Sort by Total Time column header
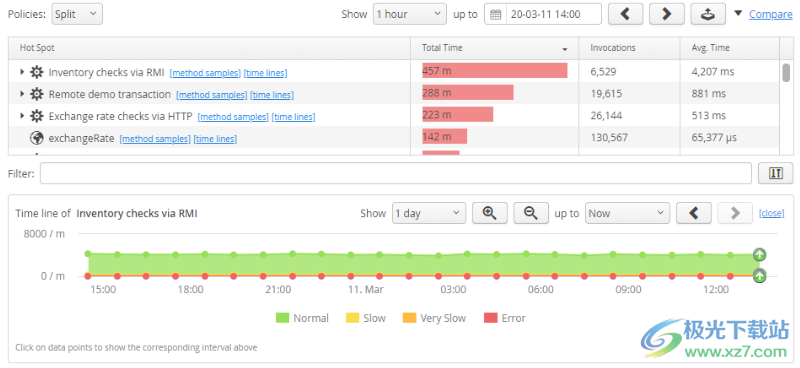 [x=494, y=48]
